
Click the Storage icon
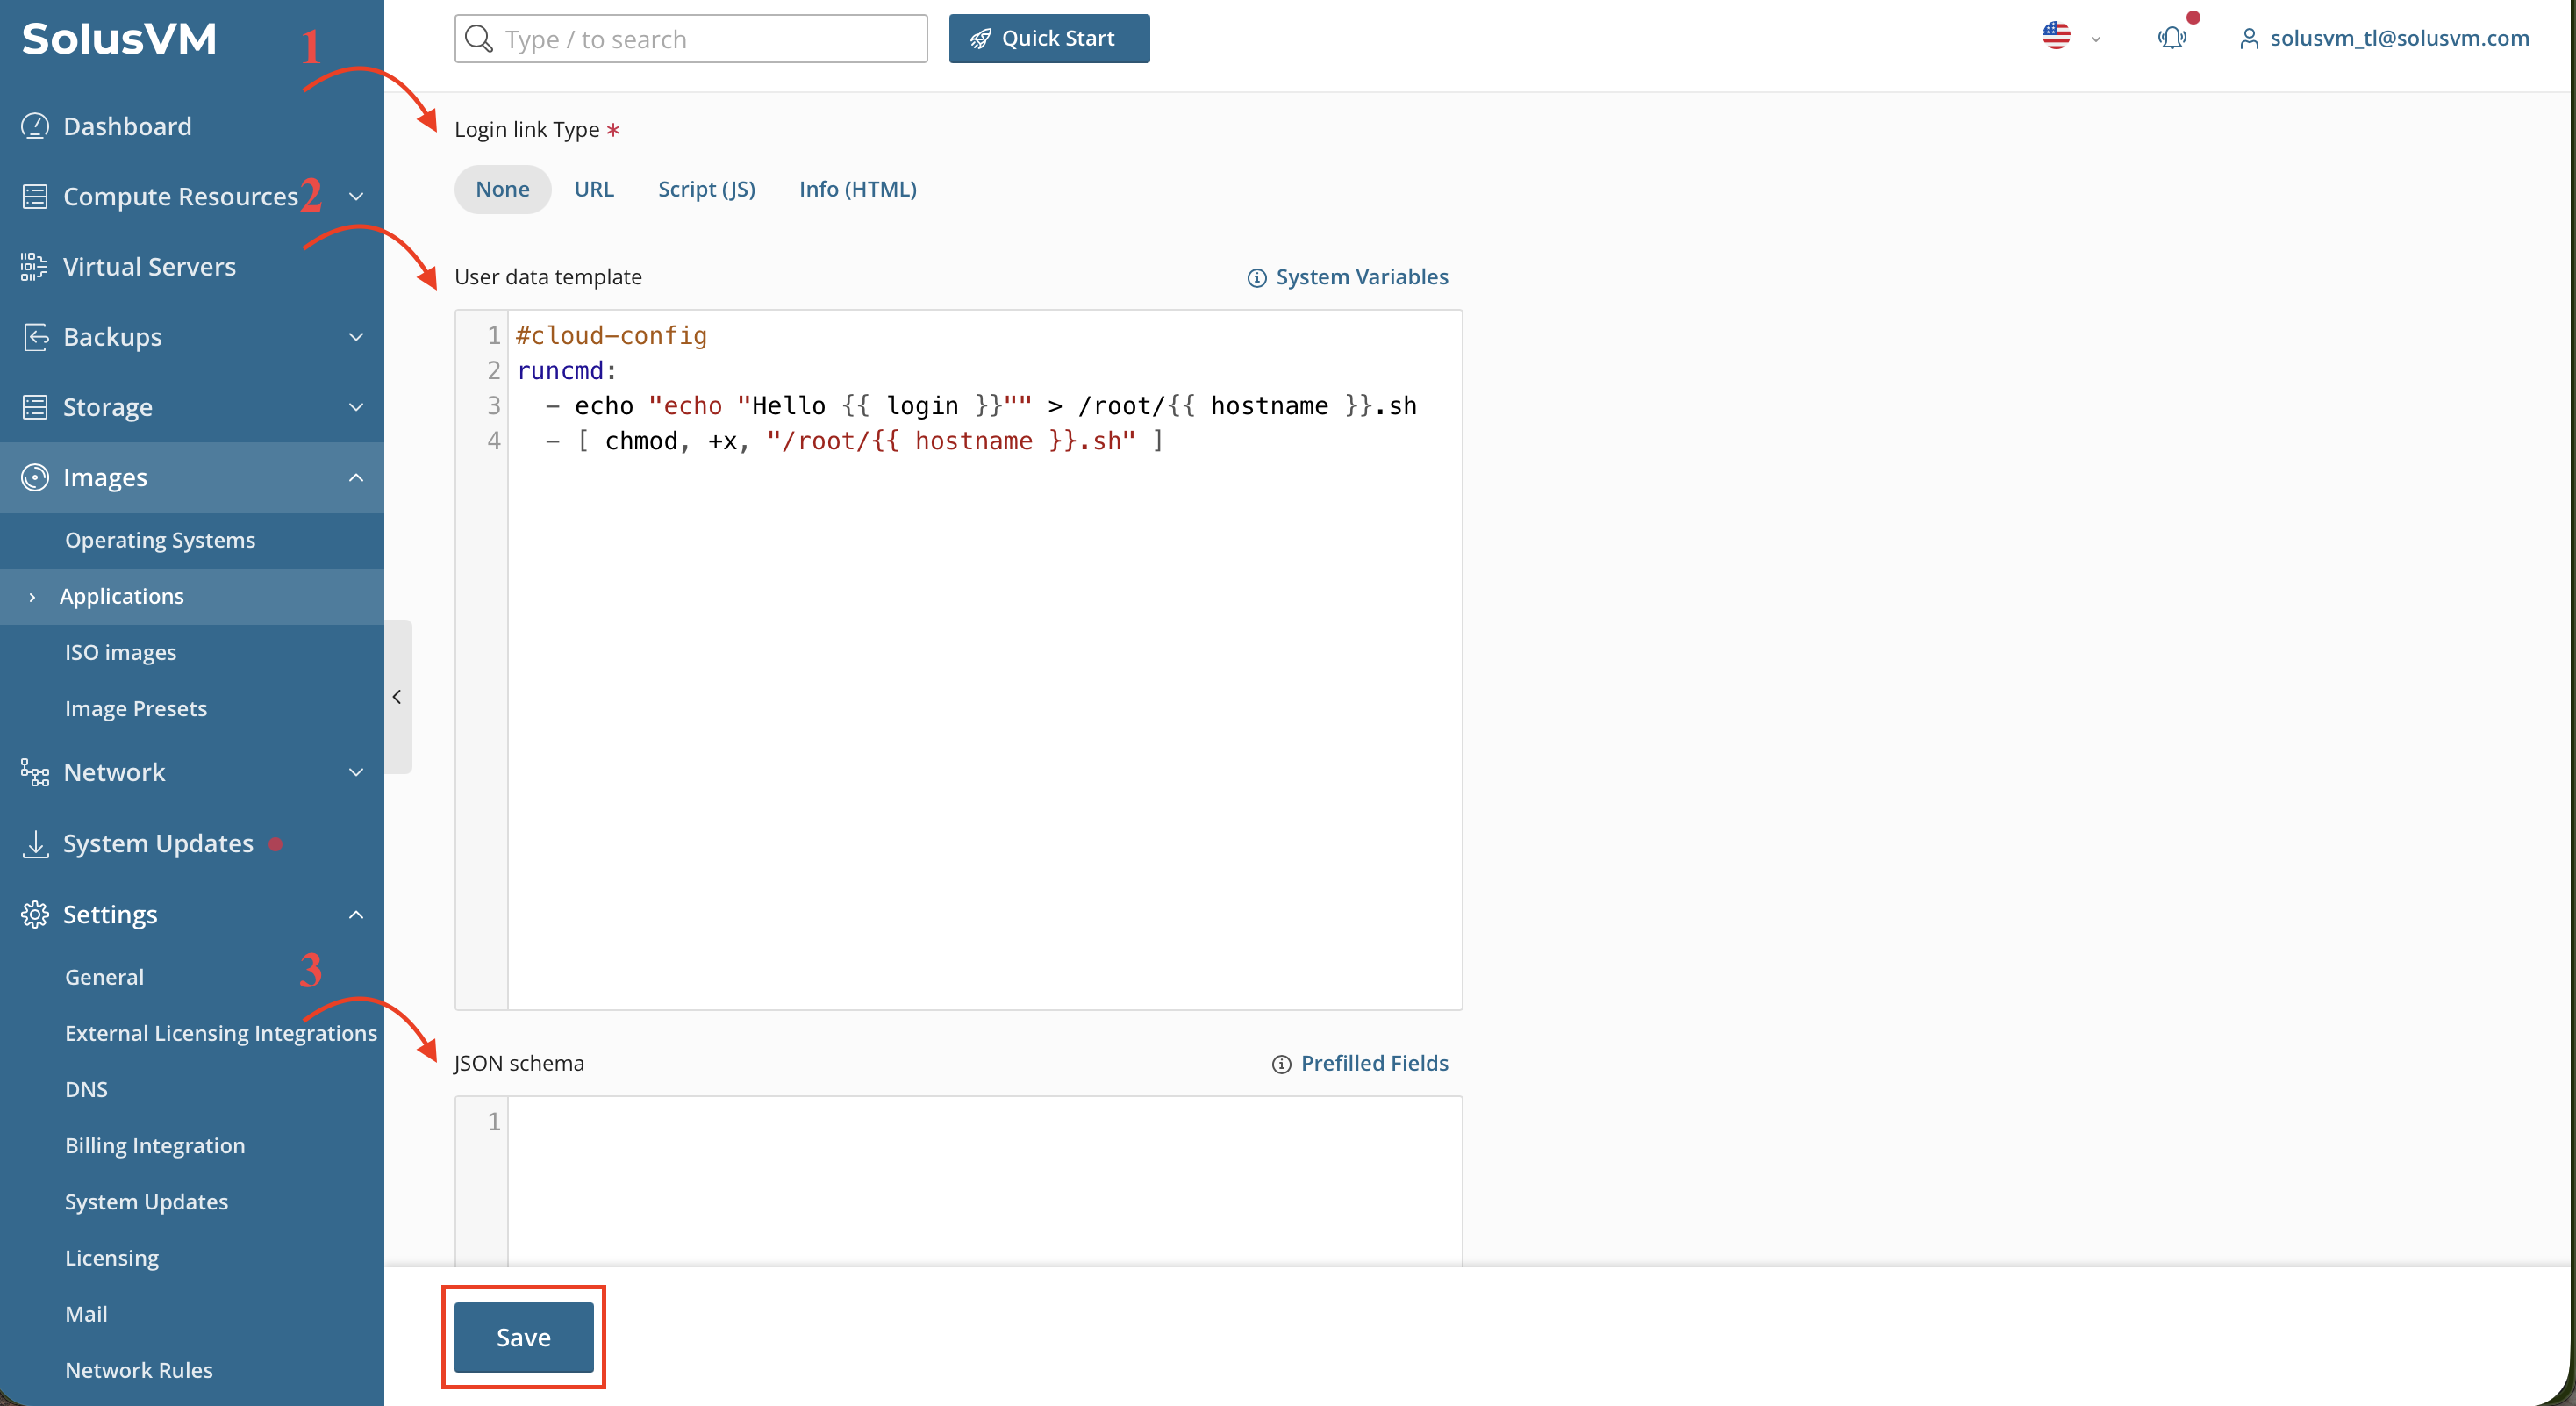point(35,407)
